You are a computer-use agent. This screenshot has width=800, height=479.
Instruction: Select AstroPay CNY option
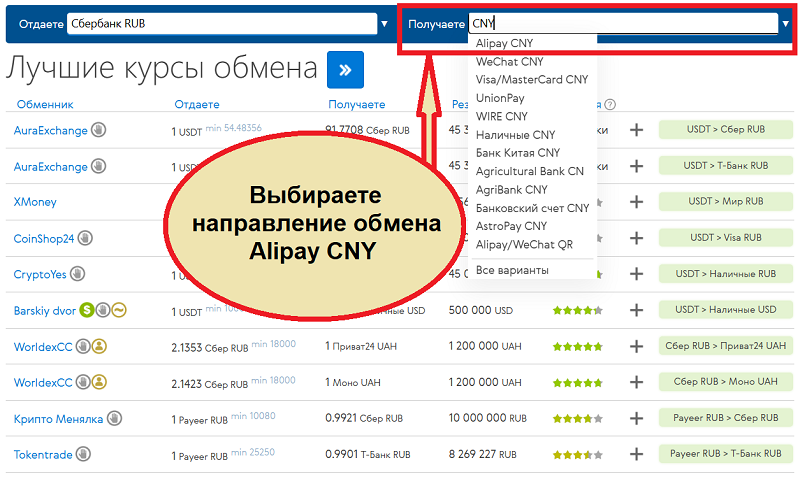511,226
